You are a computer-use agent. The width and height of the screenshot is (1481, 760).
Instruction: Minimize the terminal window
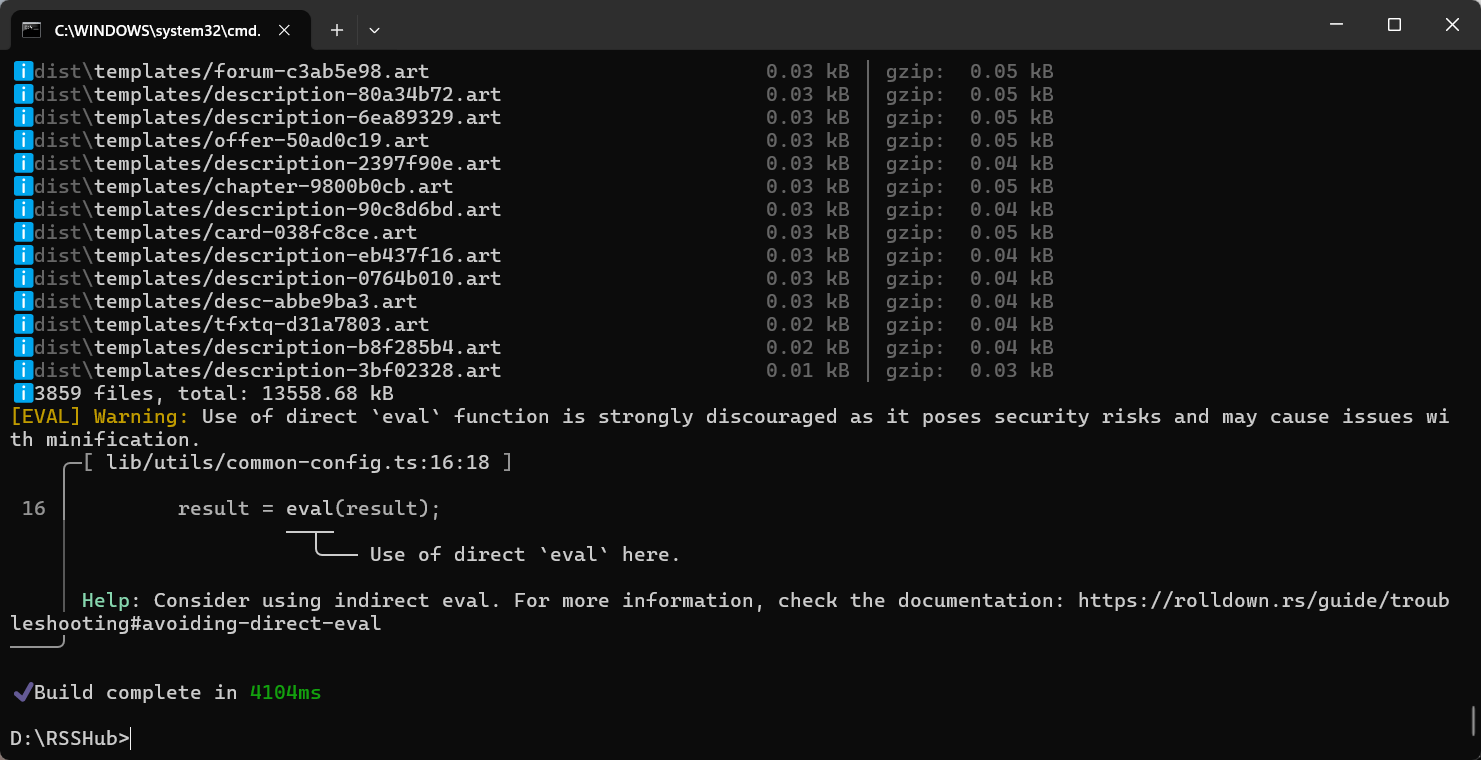click(x=1337, y=25)
